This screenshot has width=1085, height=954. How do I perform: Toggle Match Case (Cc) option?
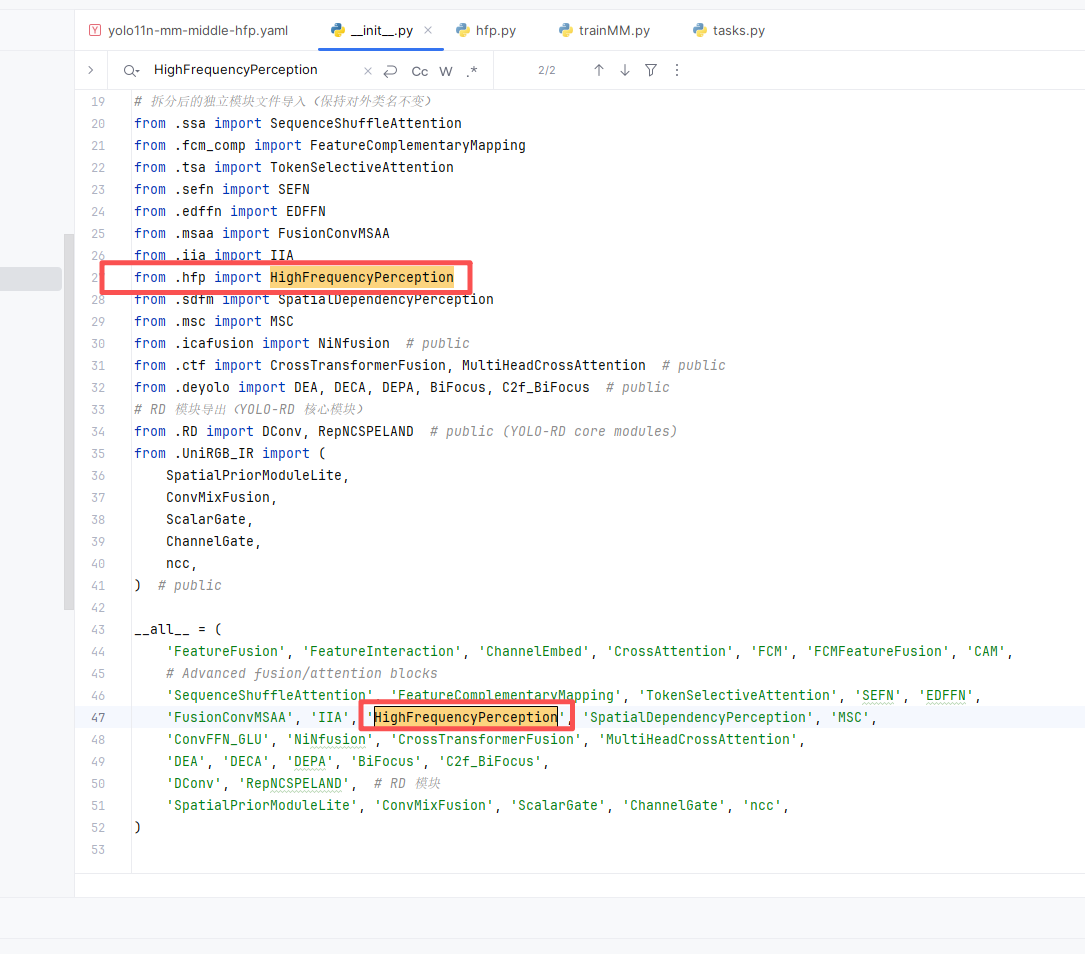click(x=419, y=71)
